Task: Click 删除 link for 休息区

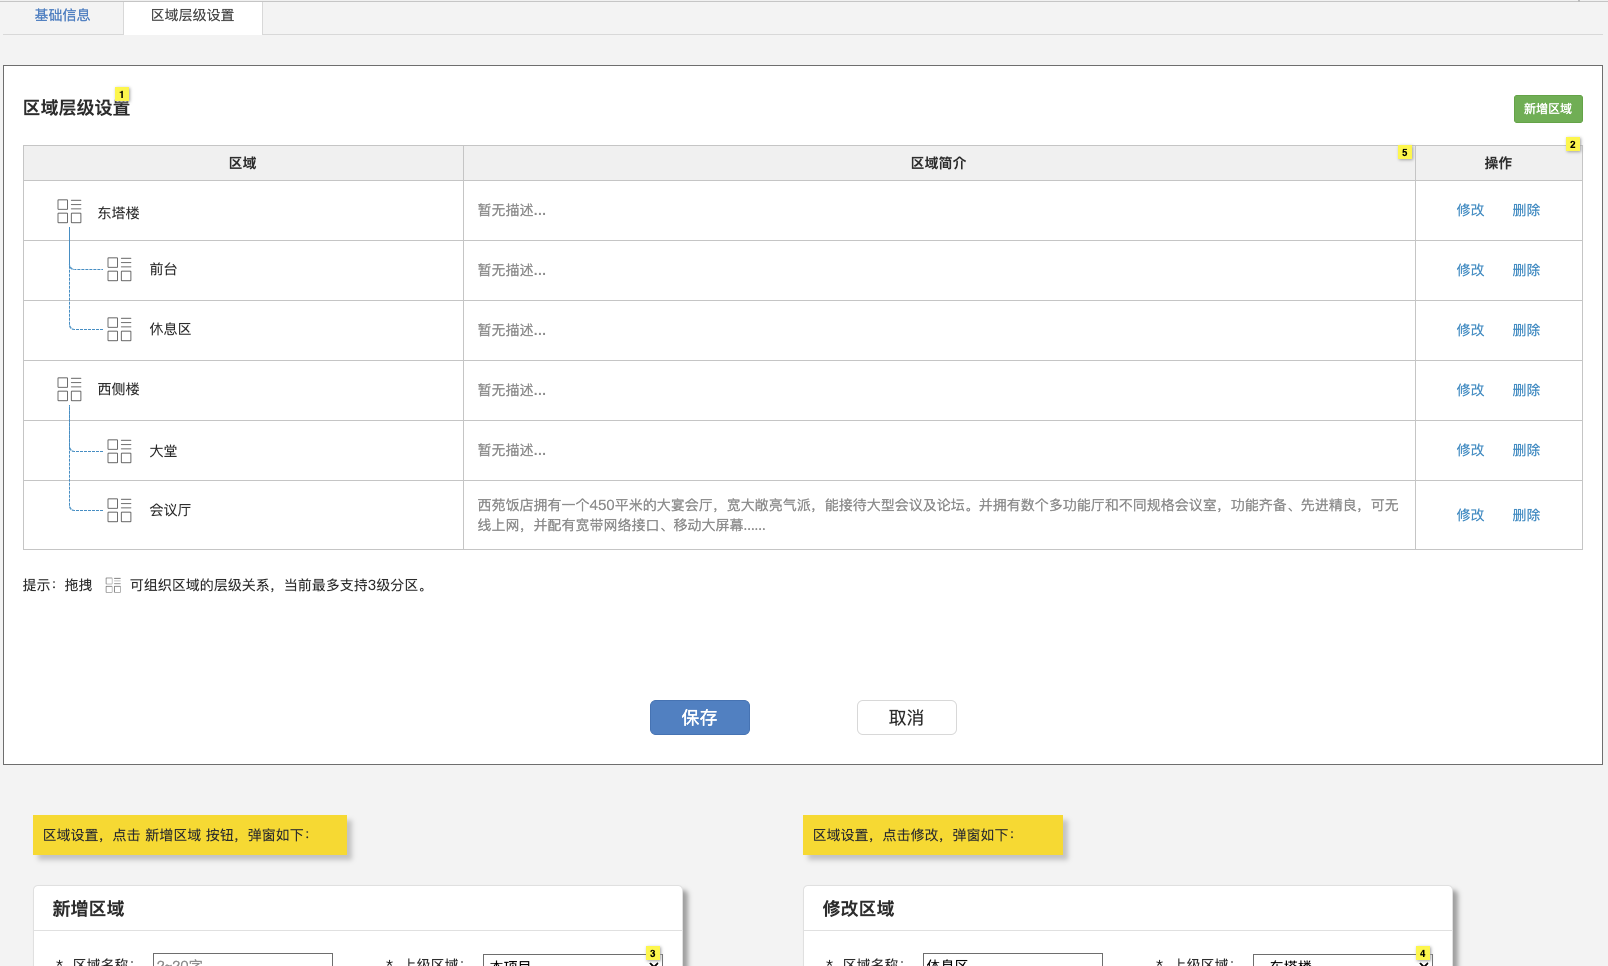Action: coord(1526,330)
